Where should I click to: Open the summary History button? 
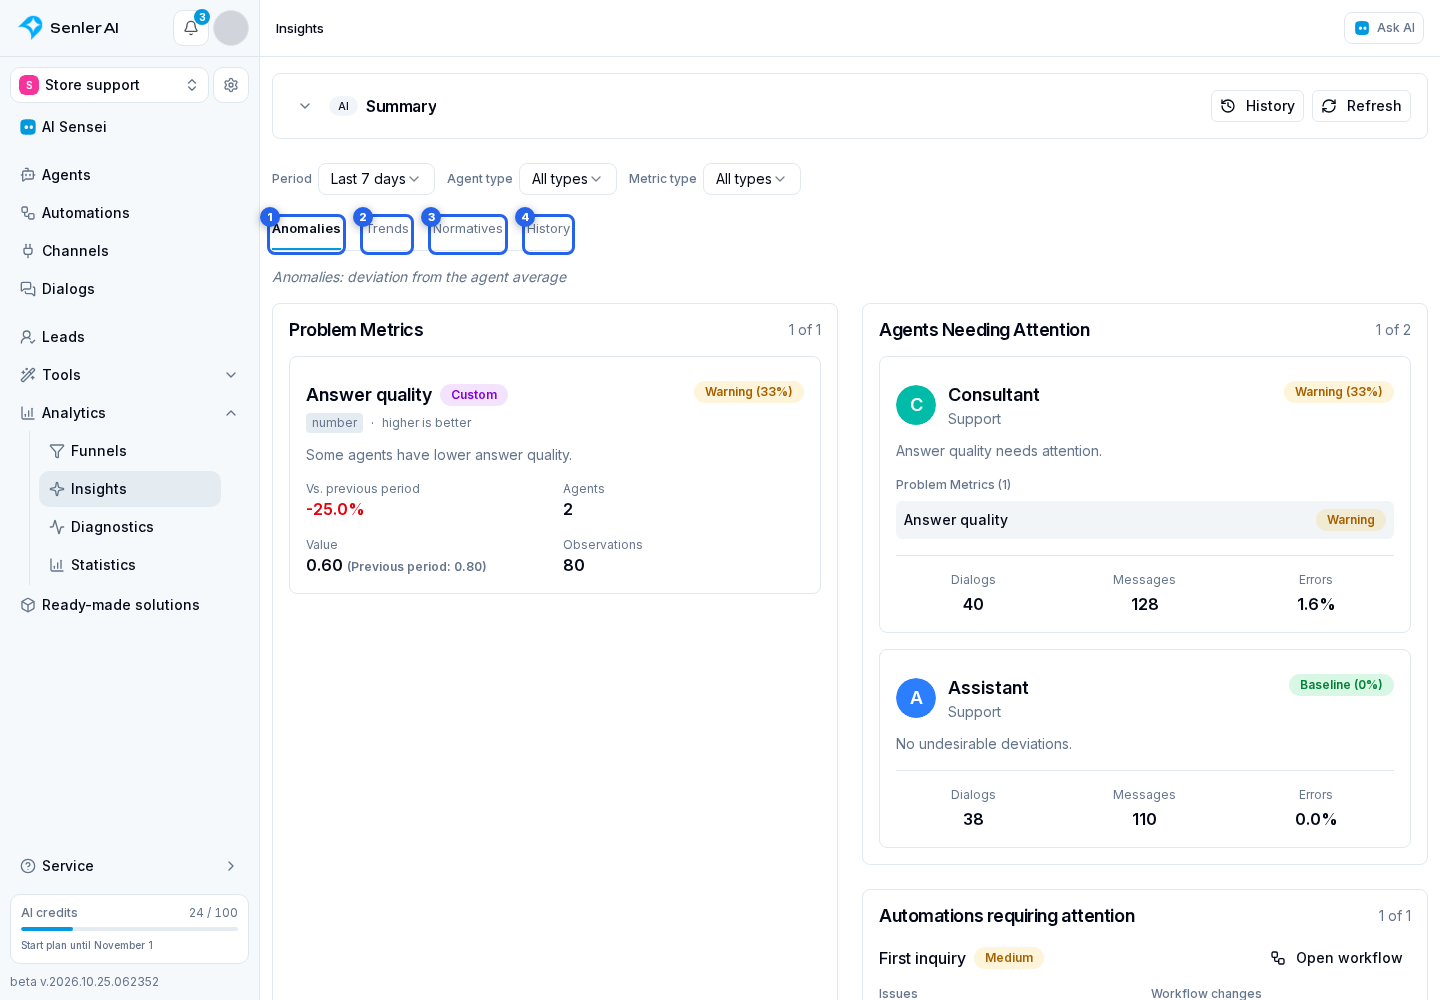click(x=1257, y=106)
